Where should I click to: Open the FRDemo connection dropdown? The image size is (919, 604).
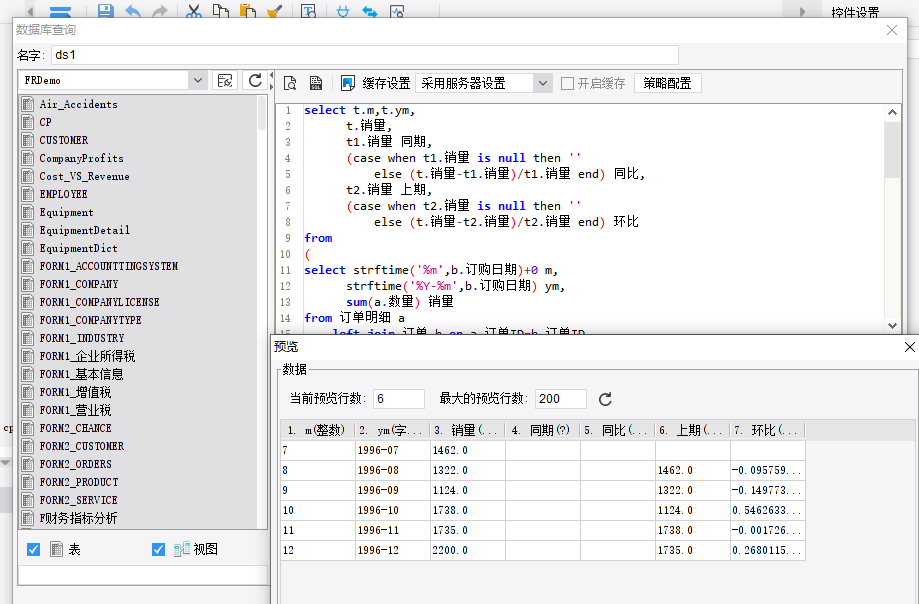pos(198,80)
